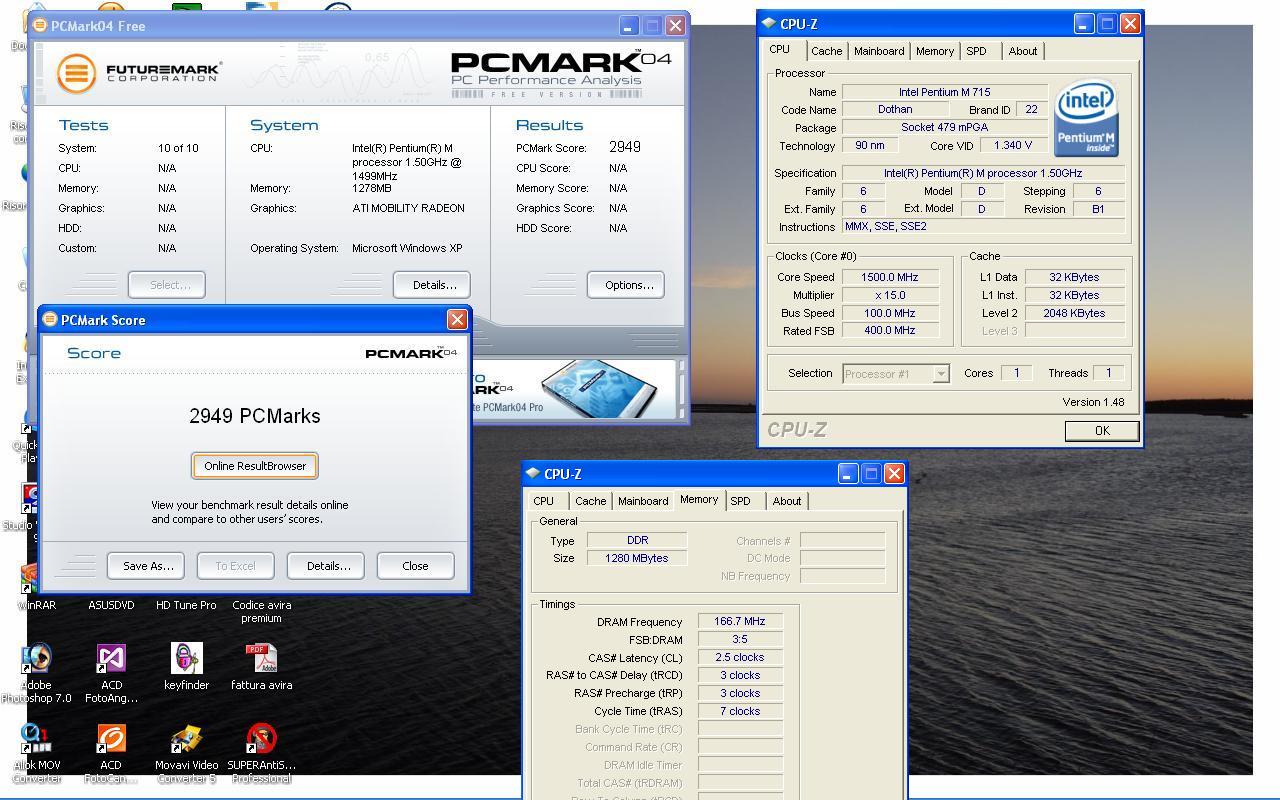This screenshot has height=800, width=1280.
Task: Switch to Memory tab in upper CPU-Z window
Action: [x=935, y=51]
